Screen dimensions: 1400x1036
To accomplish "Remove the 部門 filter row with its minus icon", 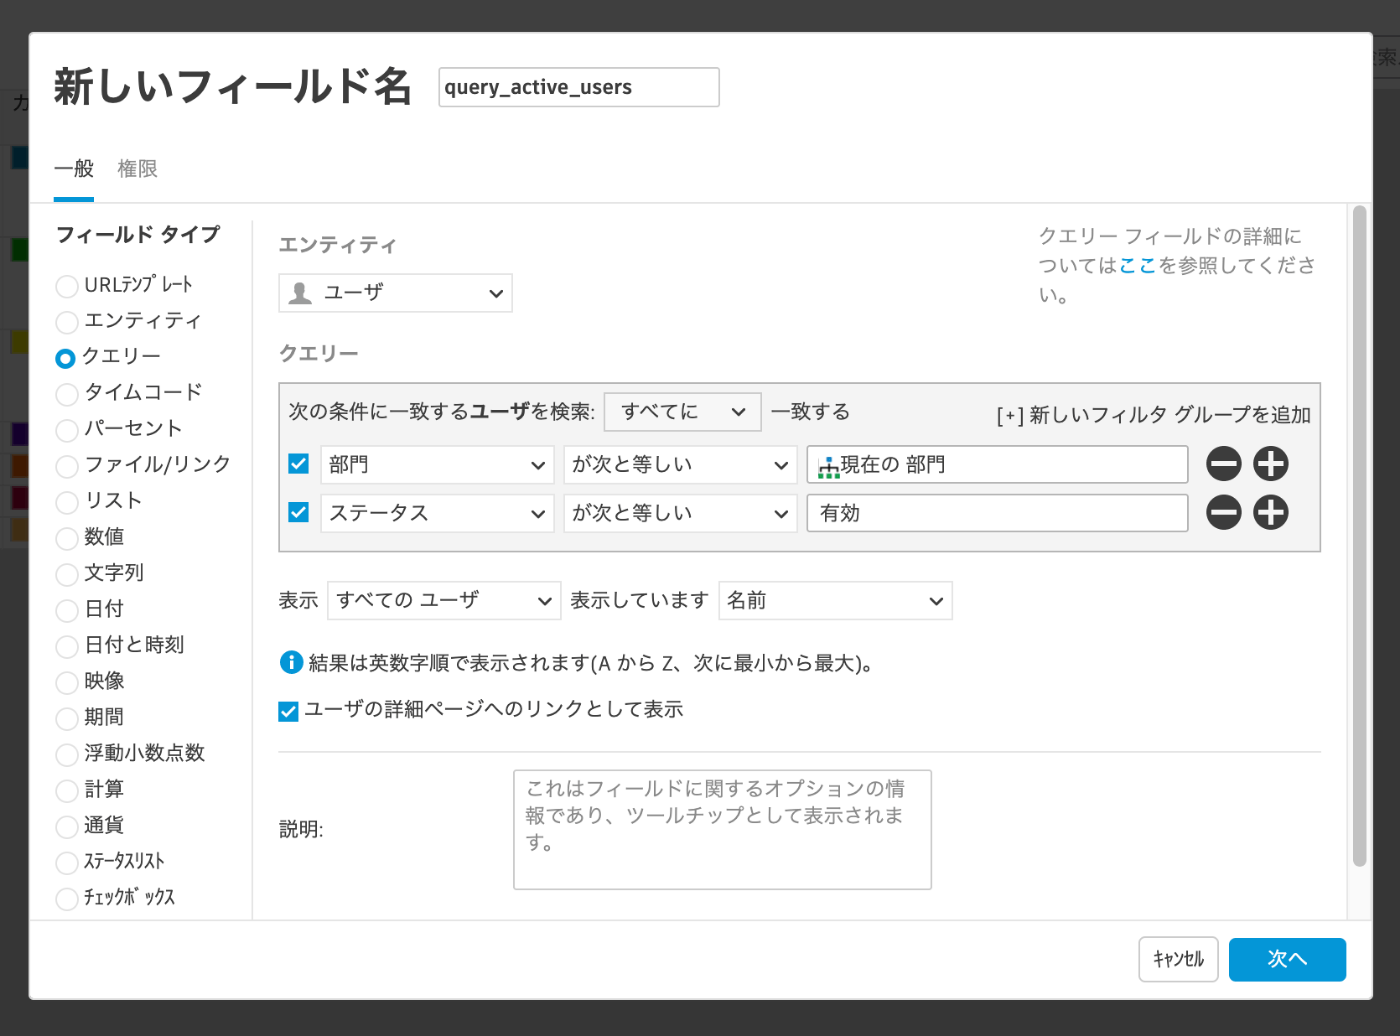I will pyautogui.click(x=1223, y=464).
